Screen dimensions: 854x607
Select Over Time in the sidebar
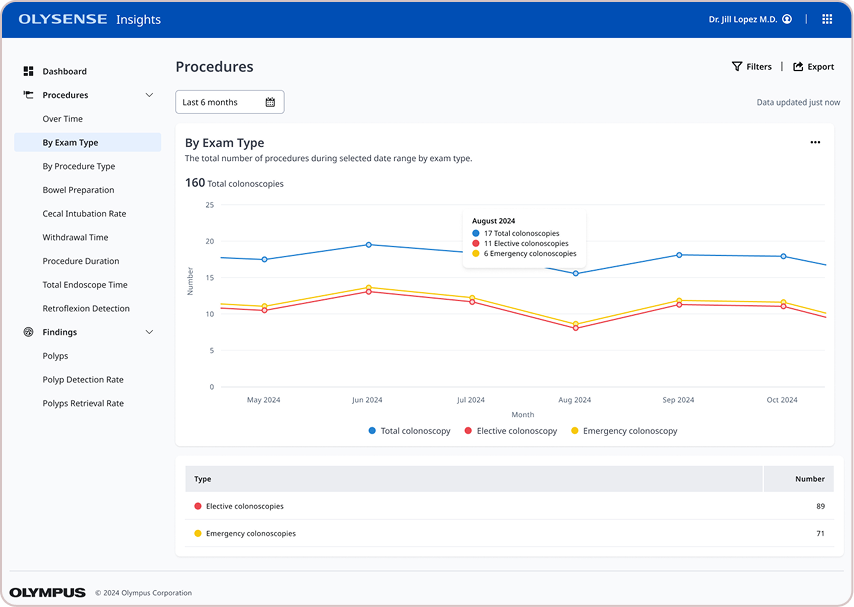tap(63, 119)
